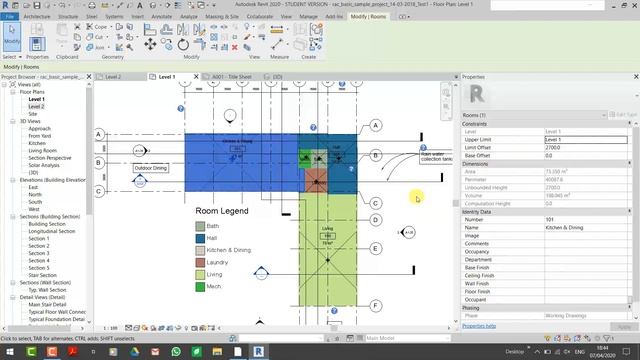Viewport: 640px width, 360px height.
Task: Click the 1 : 100 view scale button
Action: 110,328
